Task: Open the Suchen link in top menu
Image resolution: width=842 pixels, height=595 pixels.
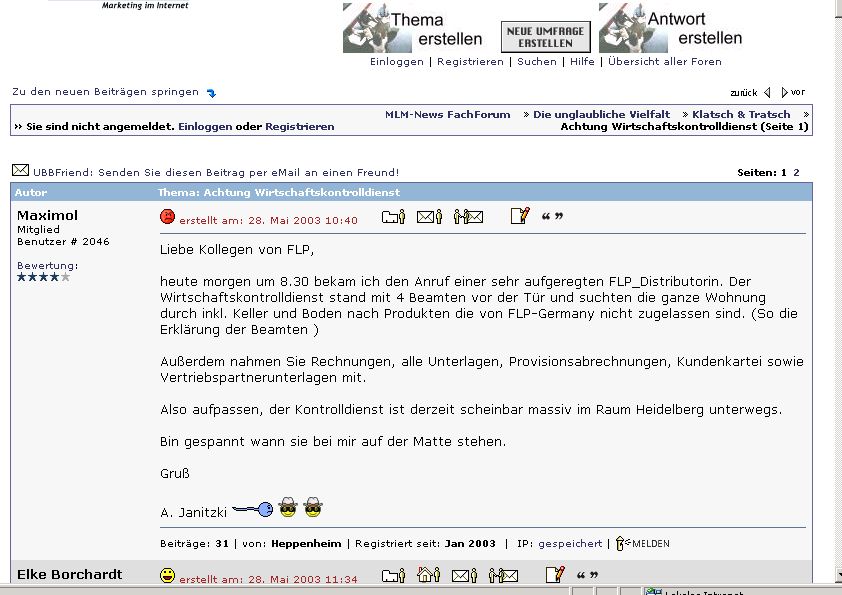Action: tap(537, 62)
